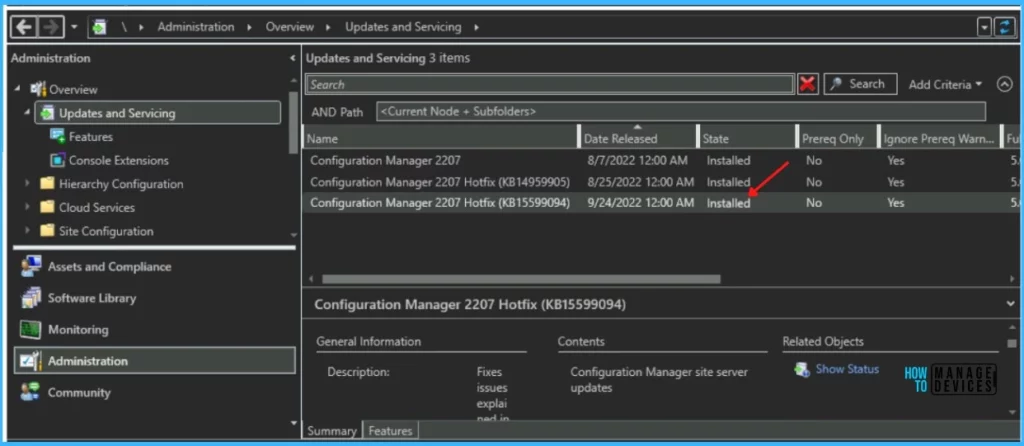This screenshot has width=1024, height=446.
Task: Sort by the State column header
Action: 747,138
